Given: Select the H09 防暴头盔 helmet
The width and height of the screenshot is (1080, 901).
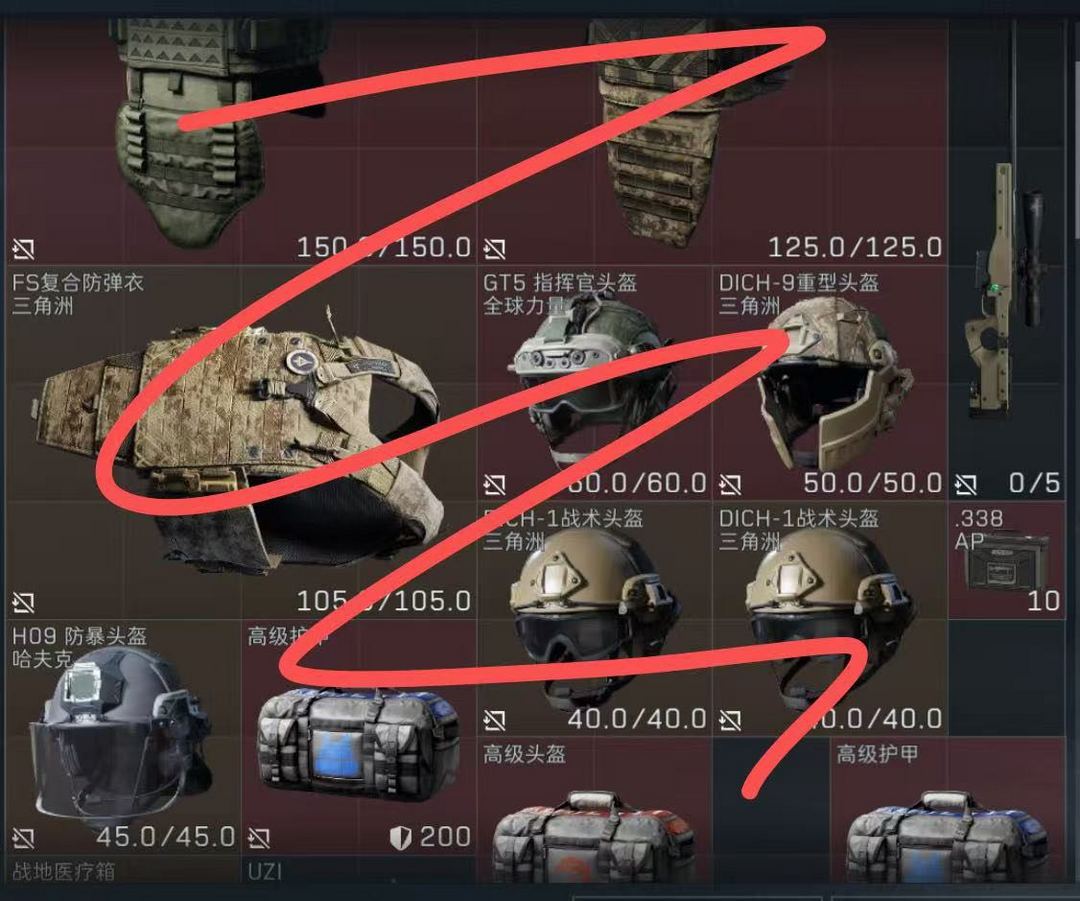Looking at the screenshot, I should point(123,737).
